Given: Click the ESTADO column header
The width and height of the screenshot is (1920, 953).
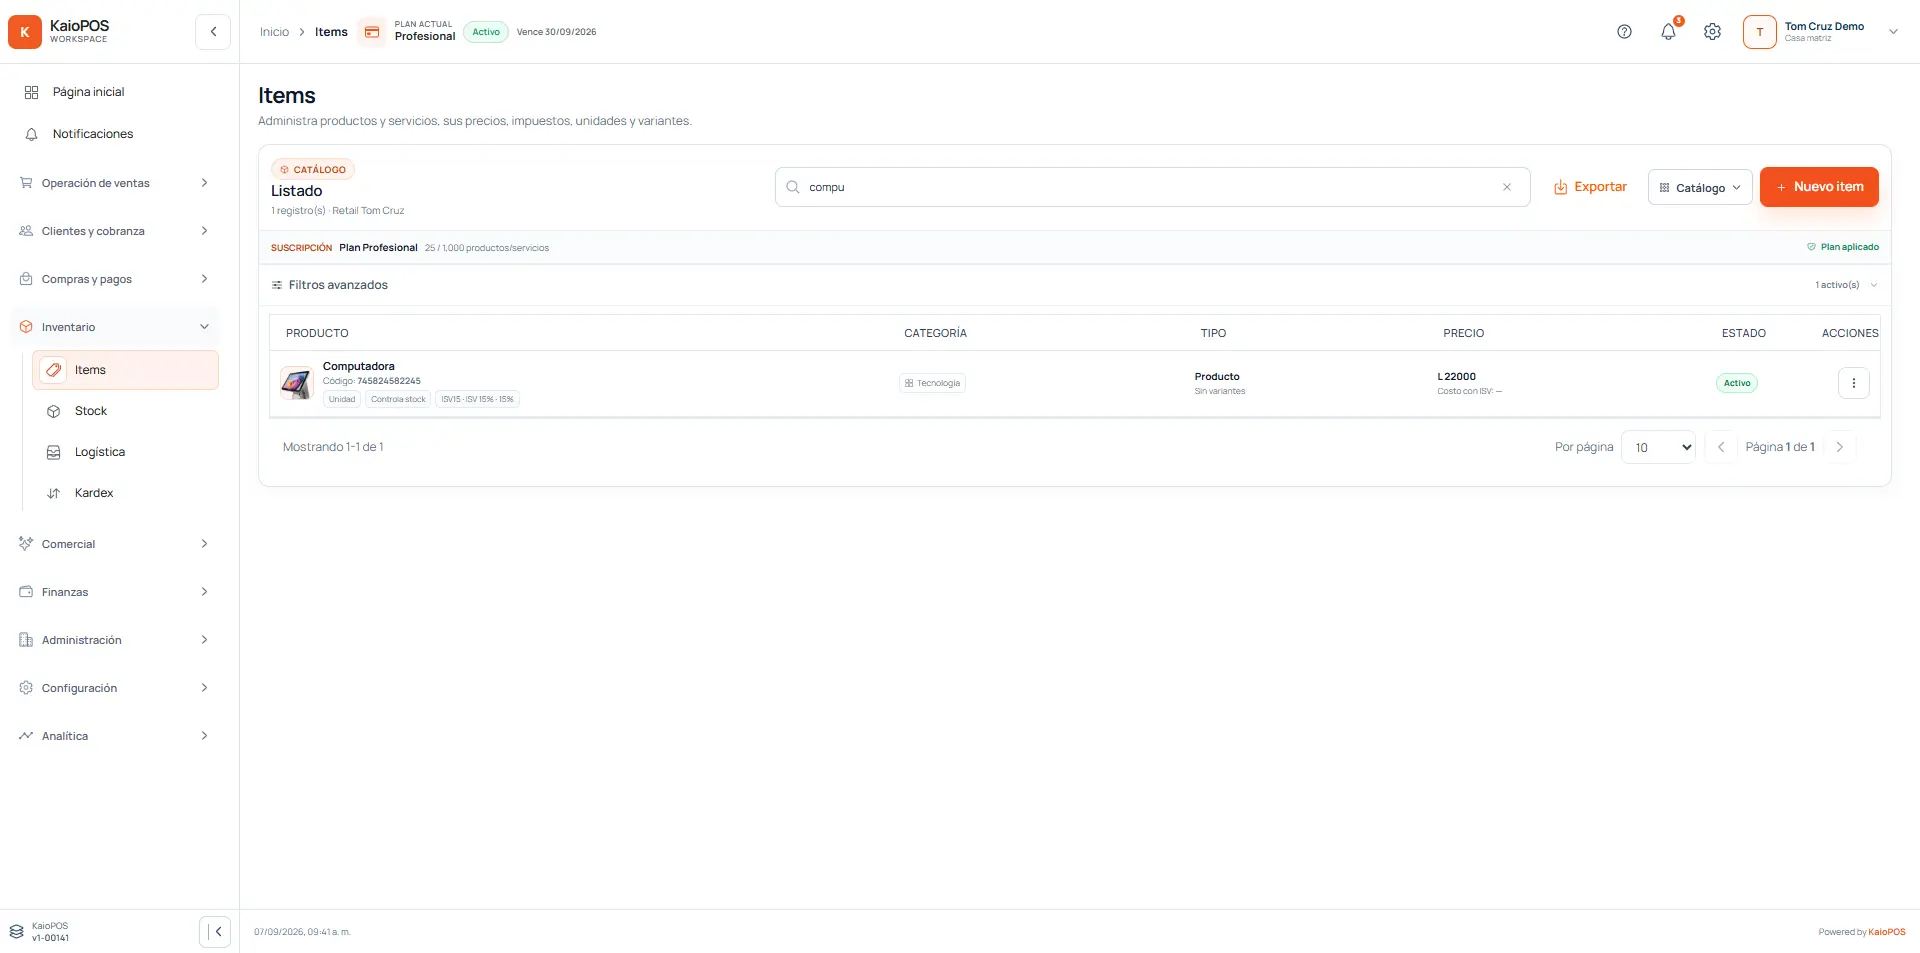Looking at the screenshot, I should pos(1743,333).
